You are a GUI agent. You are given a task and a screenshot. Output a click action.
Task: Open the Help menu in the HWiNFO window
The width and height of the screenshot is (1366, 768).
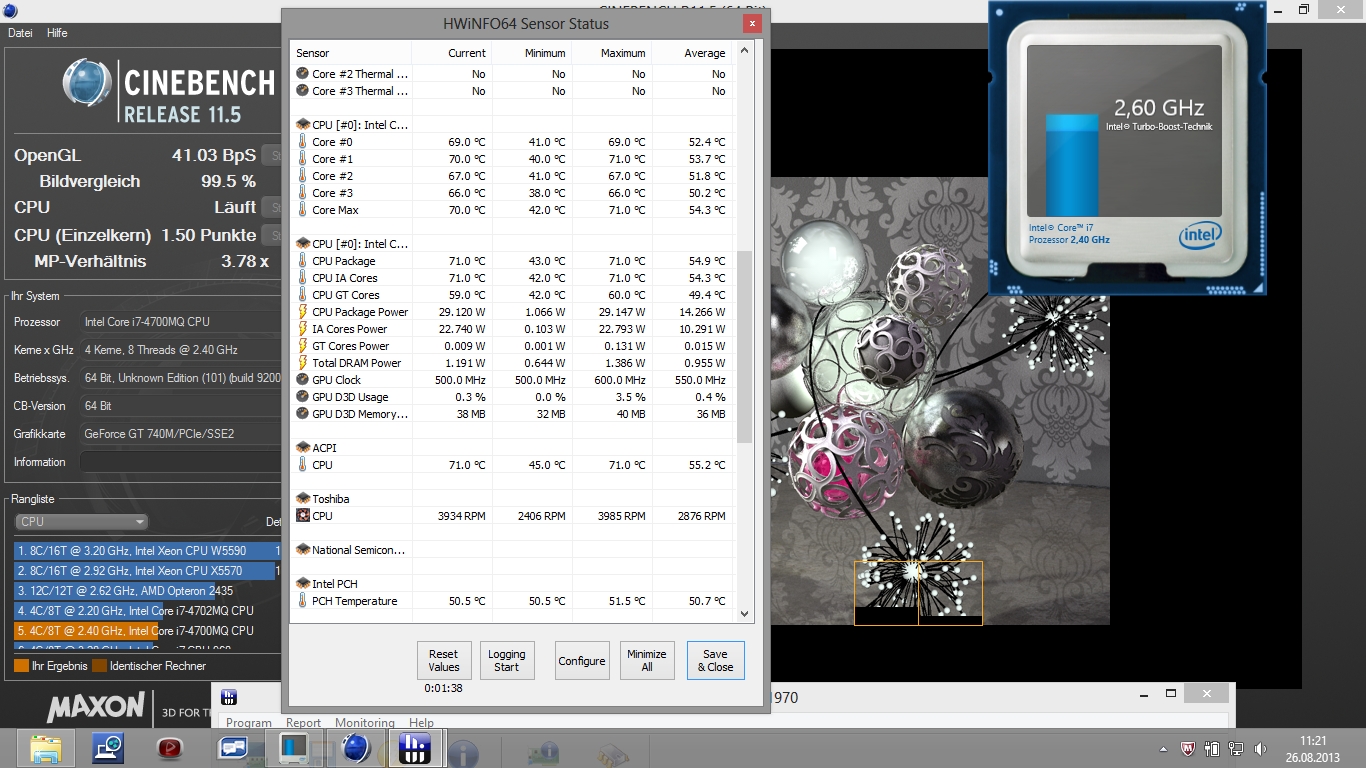(421, 723)
